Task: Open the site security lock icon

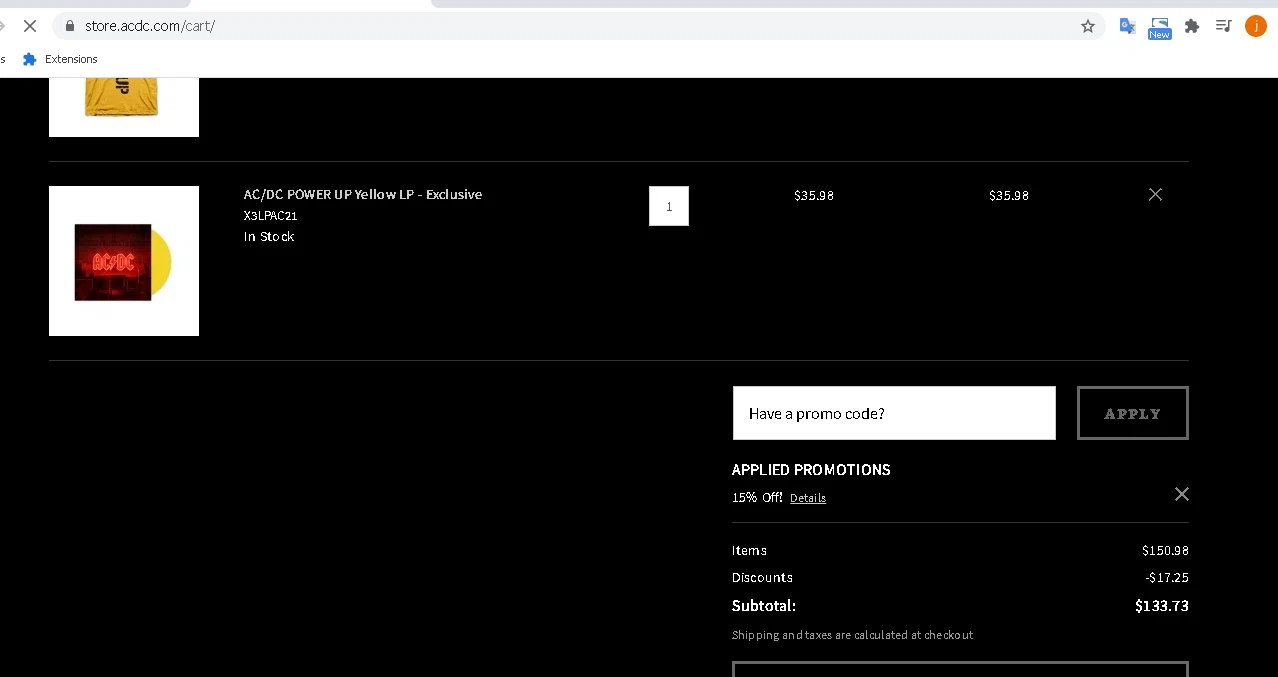Action: (x=69, y=26)
